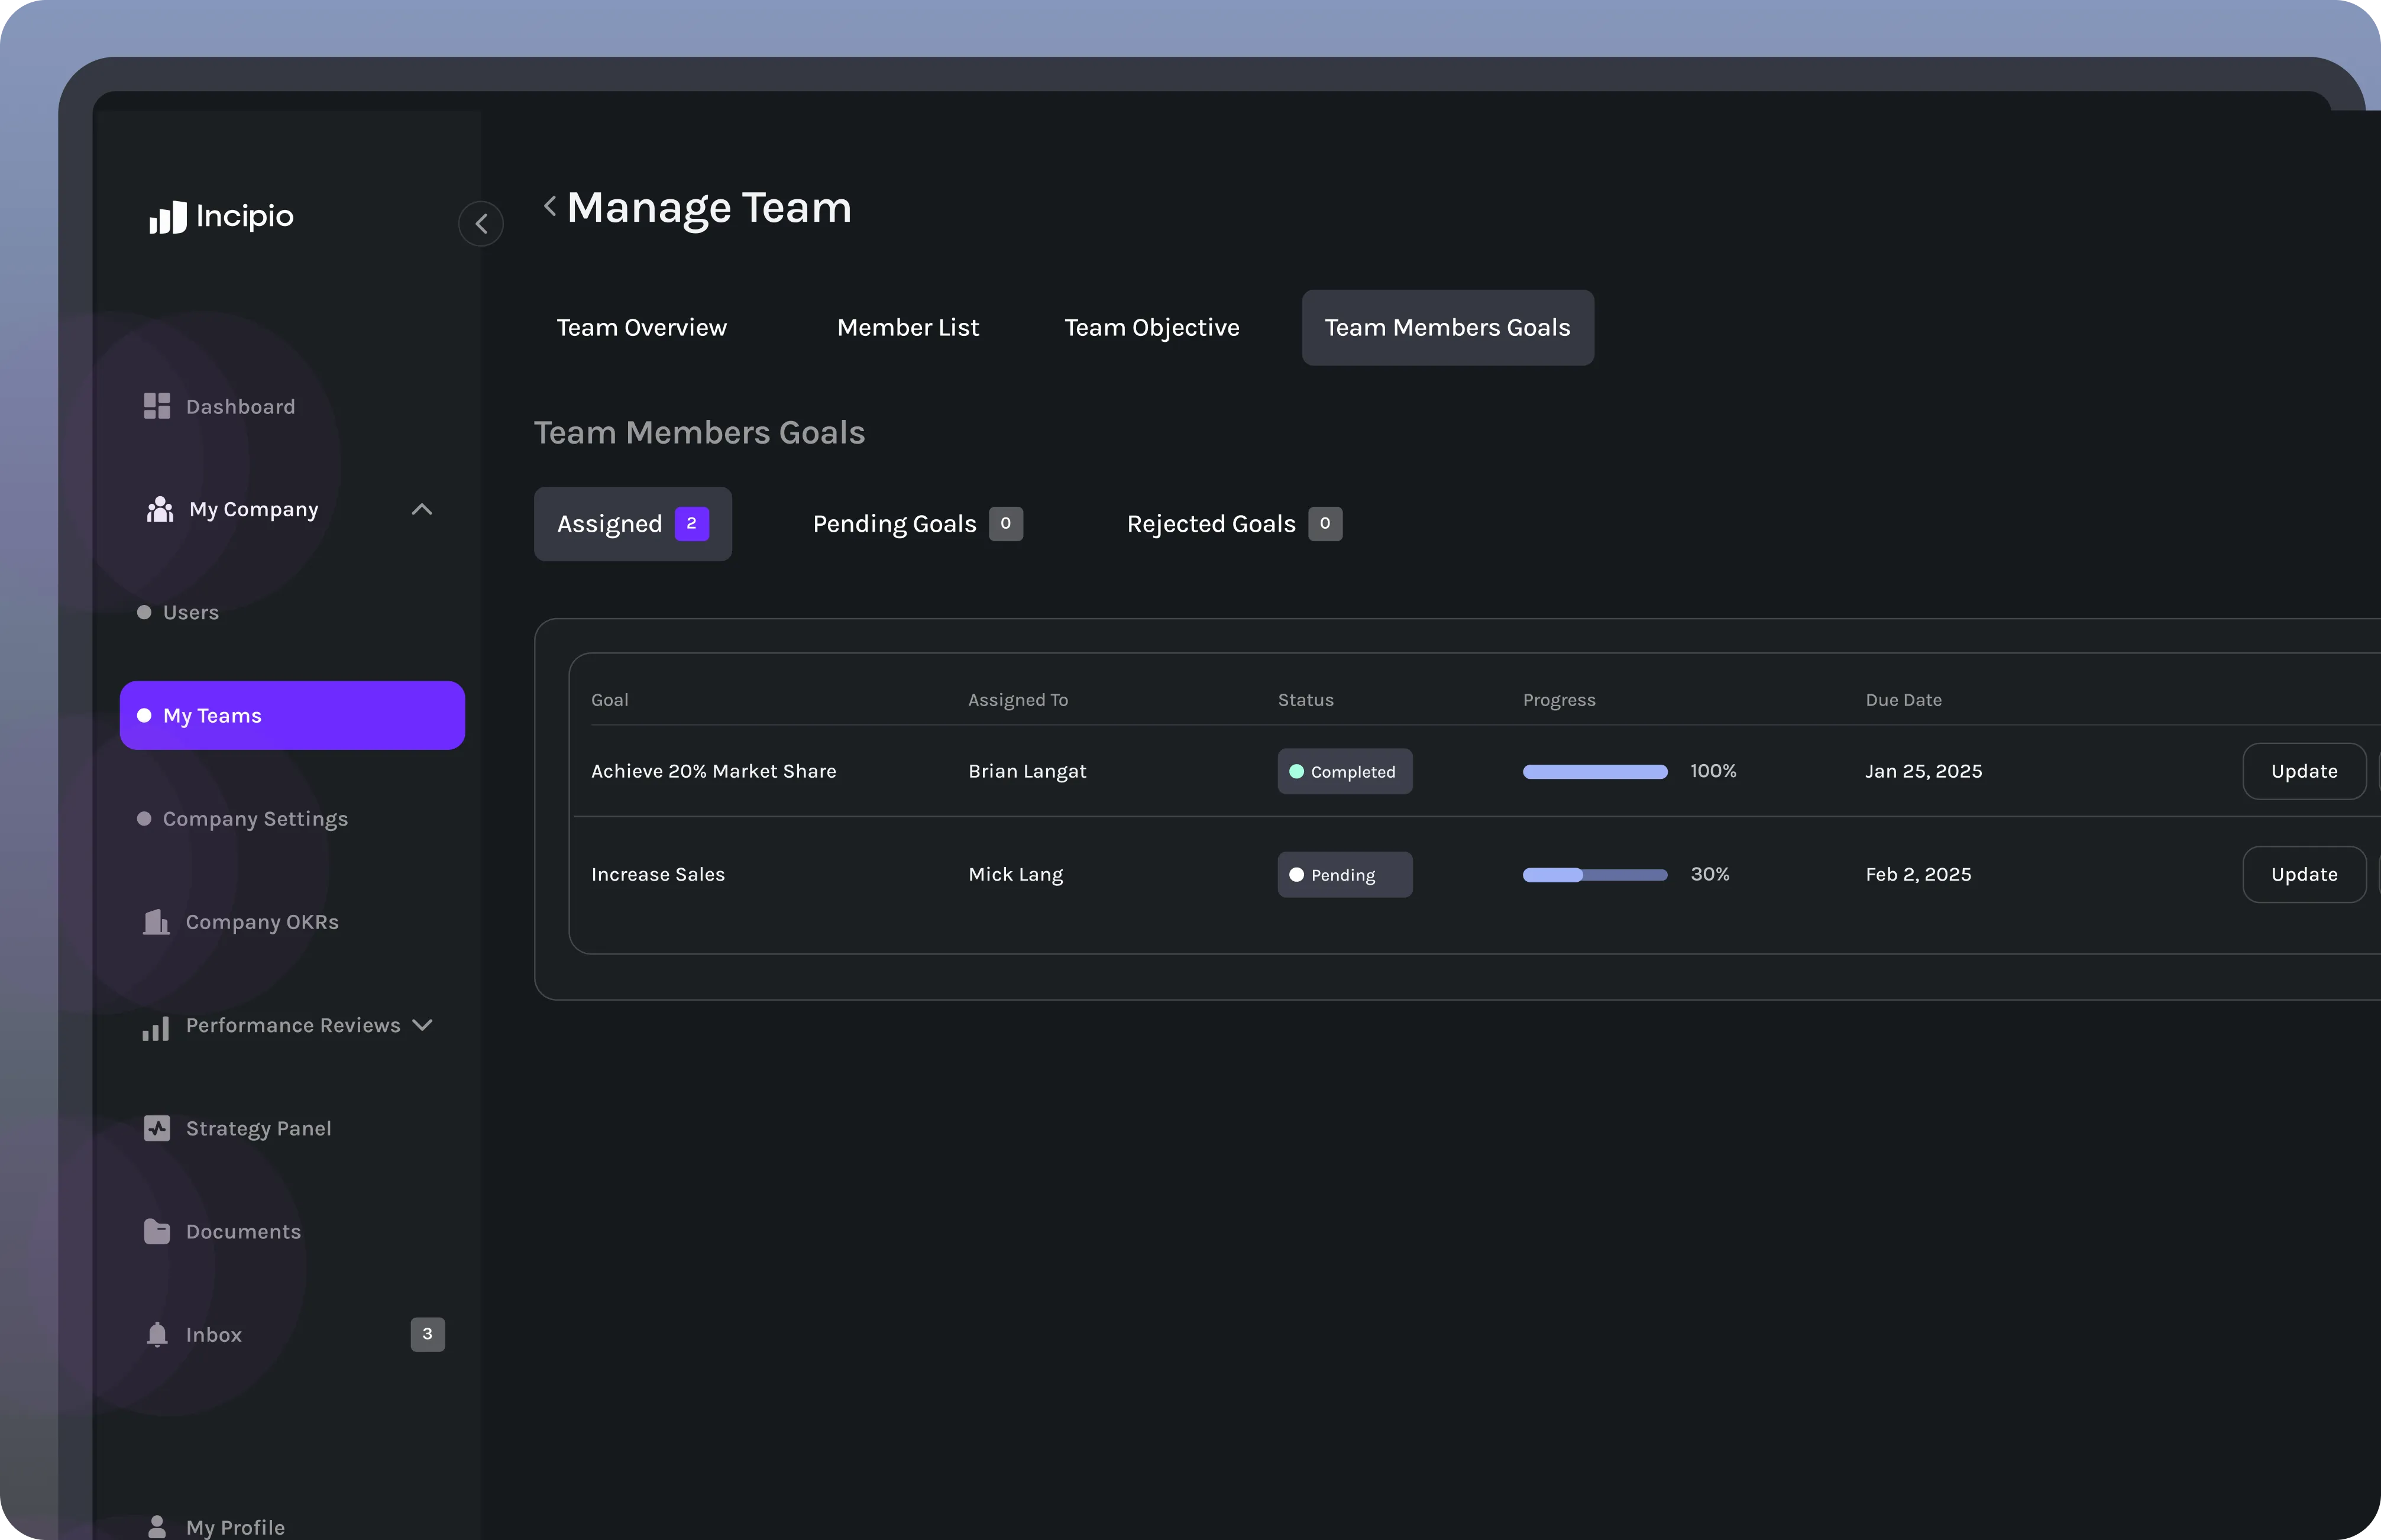This screenshot has width=2381, height=1540.
Task: Click Update for the Increase Sales goal
Action: click(2303, 874)
